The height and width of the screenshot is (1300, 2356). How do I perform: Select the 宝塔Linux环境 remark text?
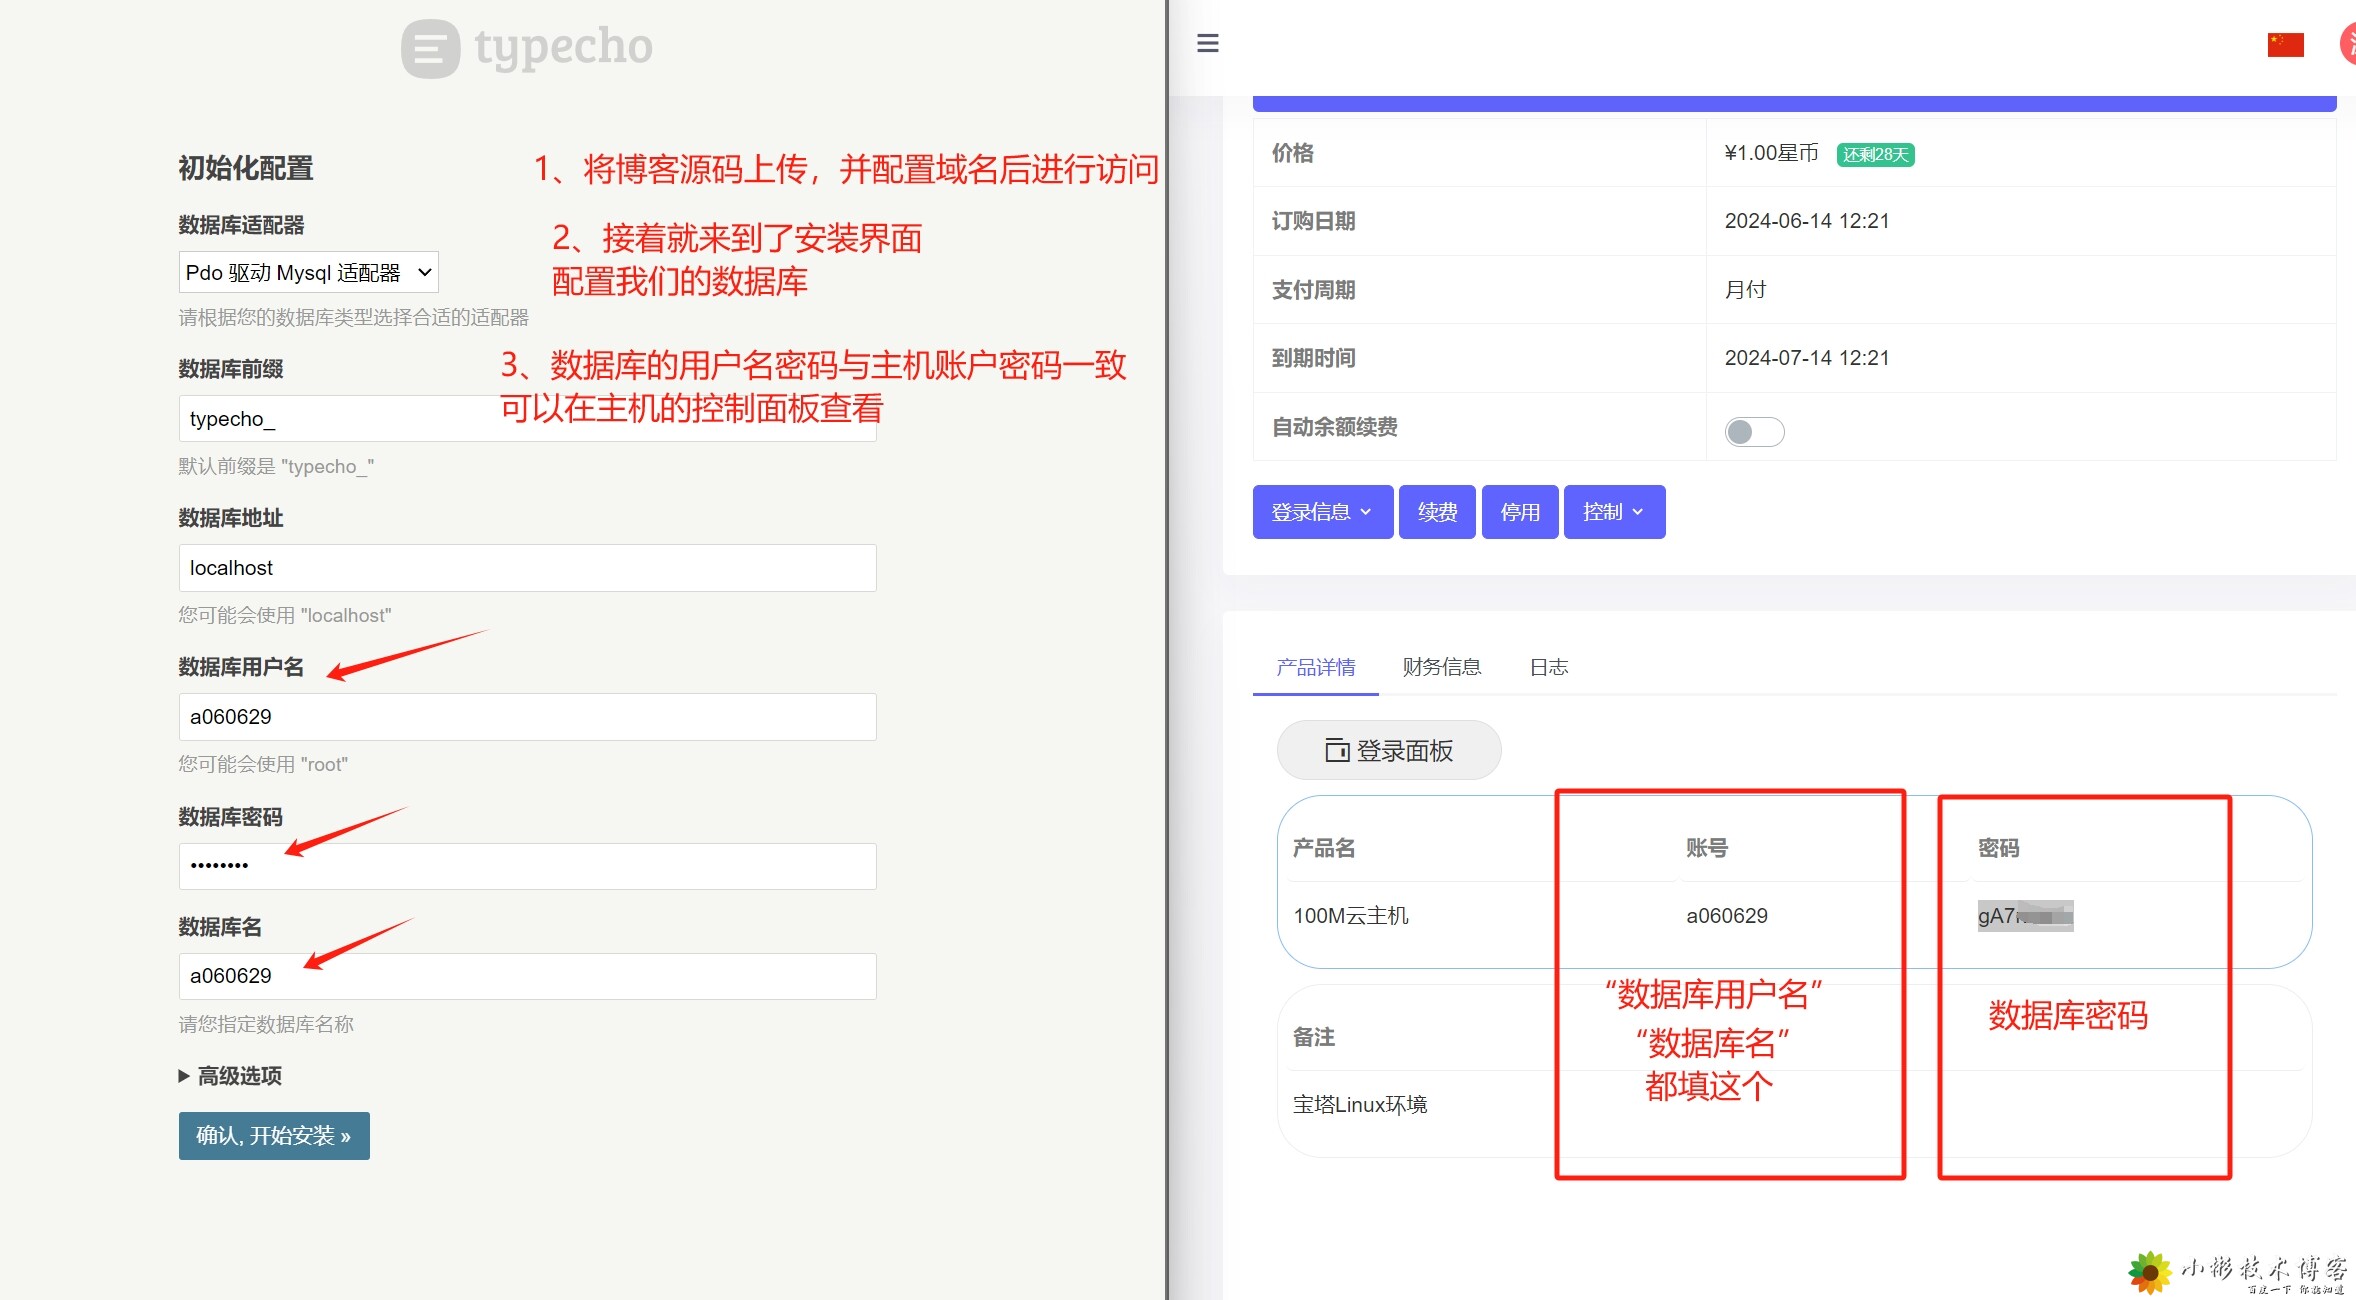tap(1360, 1105)
